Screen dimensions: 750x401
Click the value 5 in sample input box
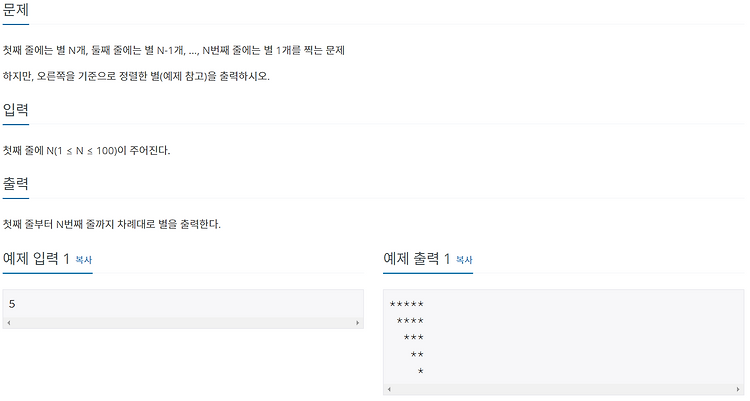(12, 304)
